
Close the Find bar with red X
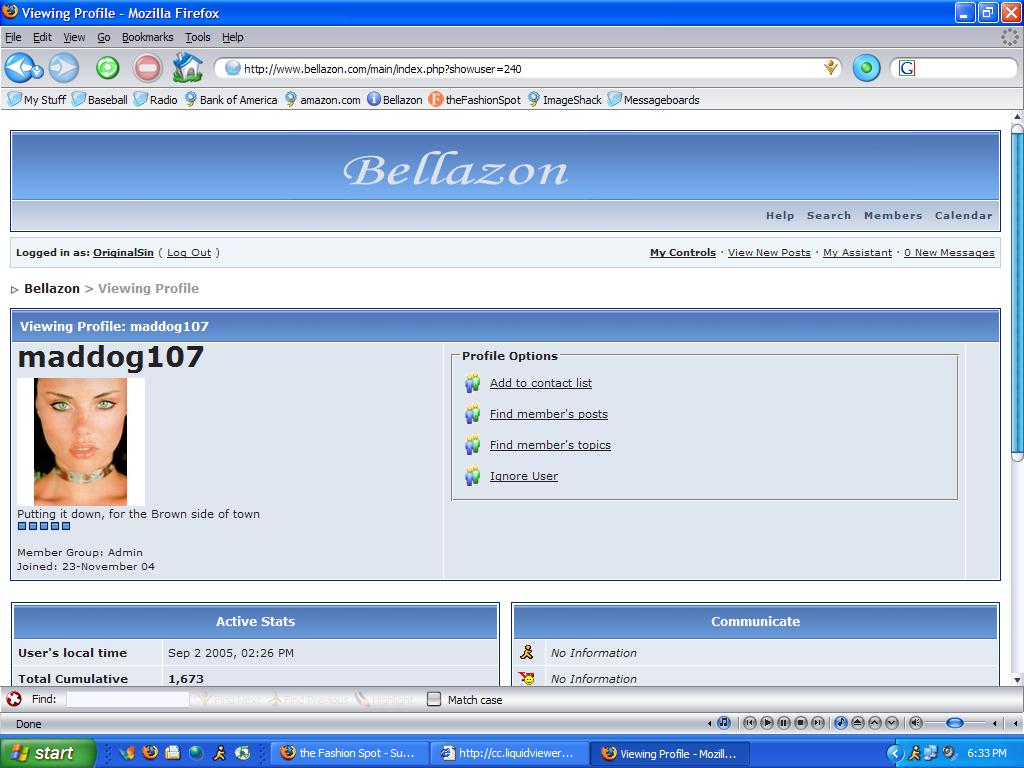(14, 700)
